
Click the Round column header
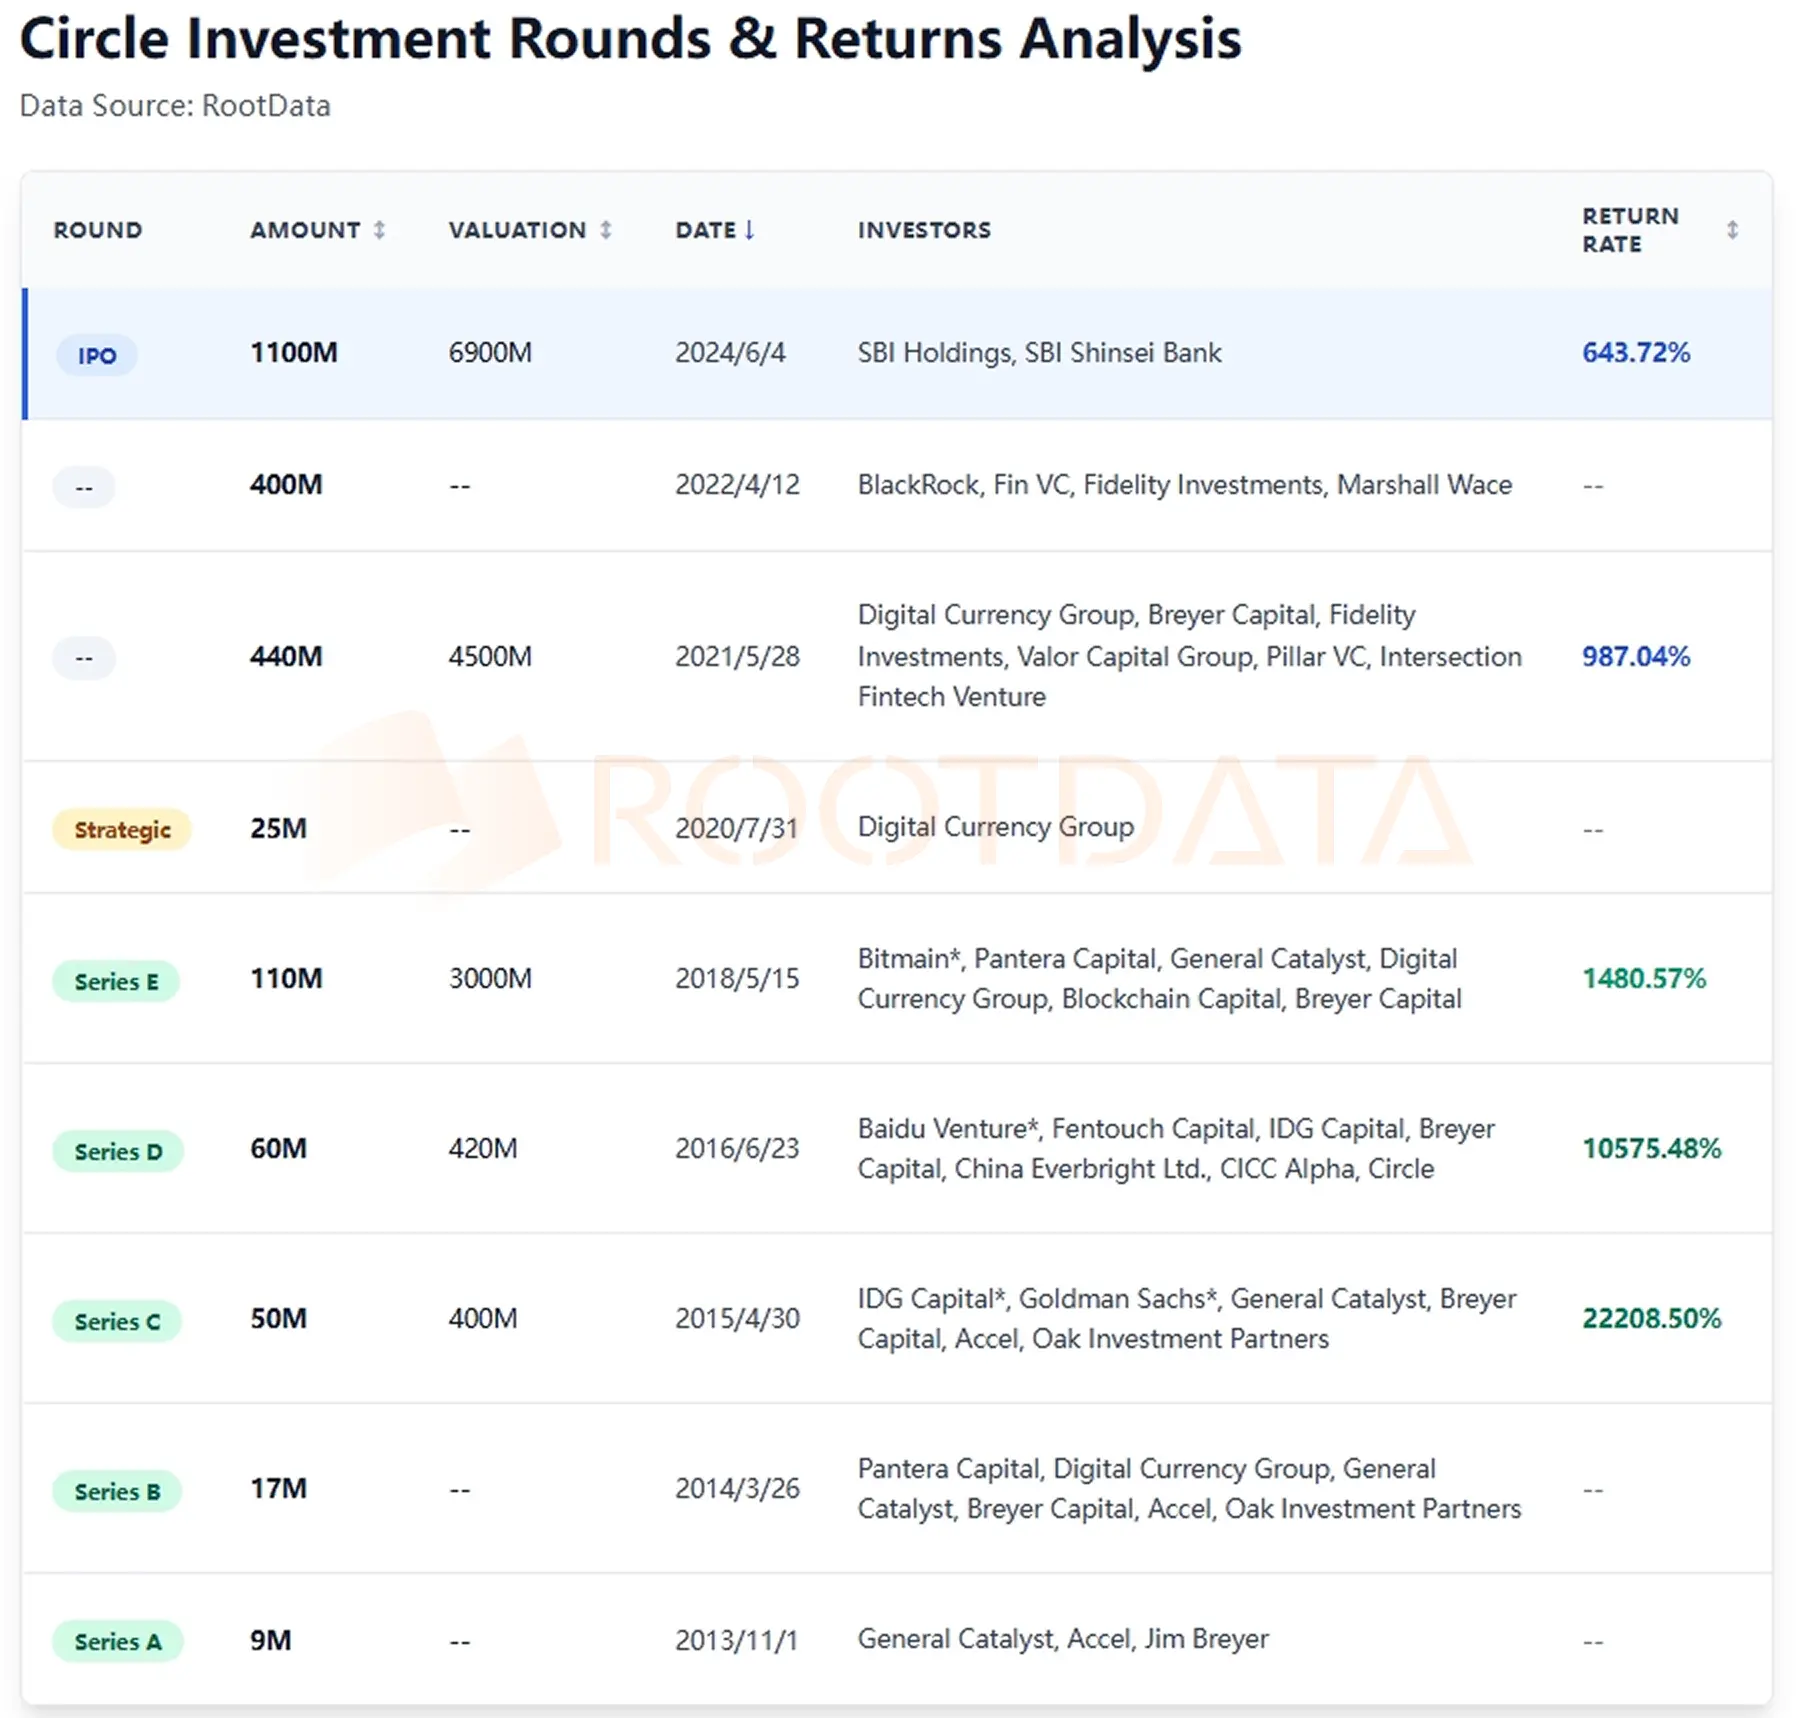pos(98,230)
